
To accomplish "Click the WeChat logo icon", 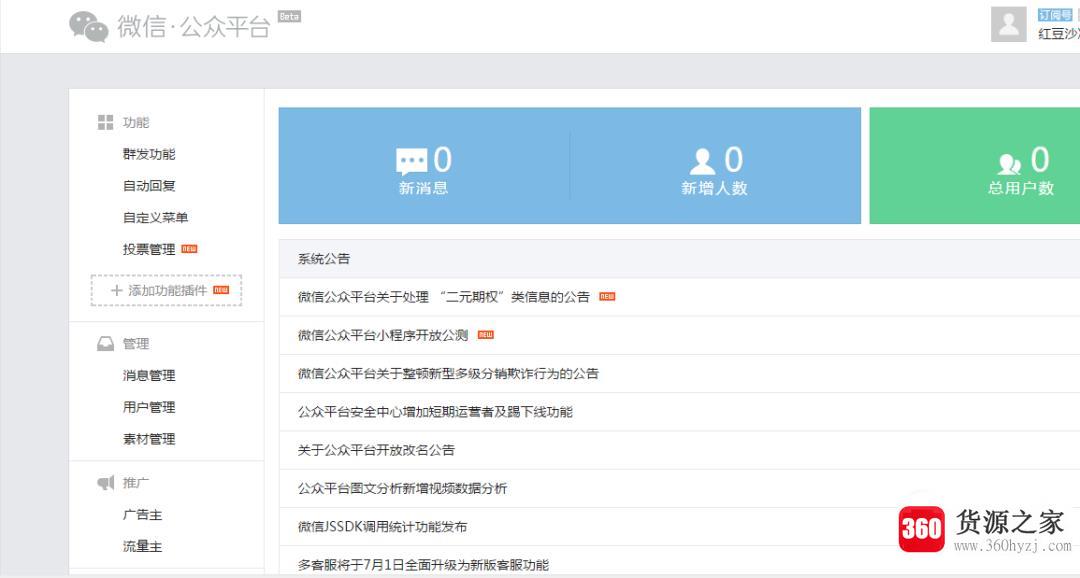I will tap(88, 26).
